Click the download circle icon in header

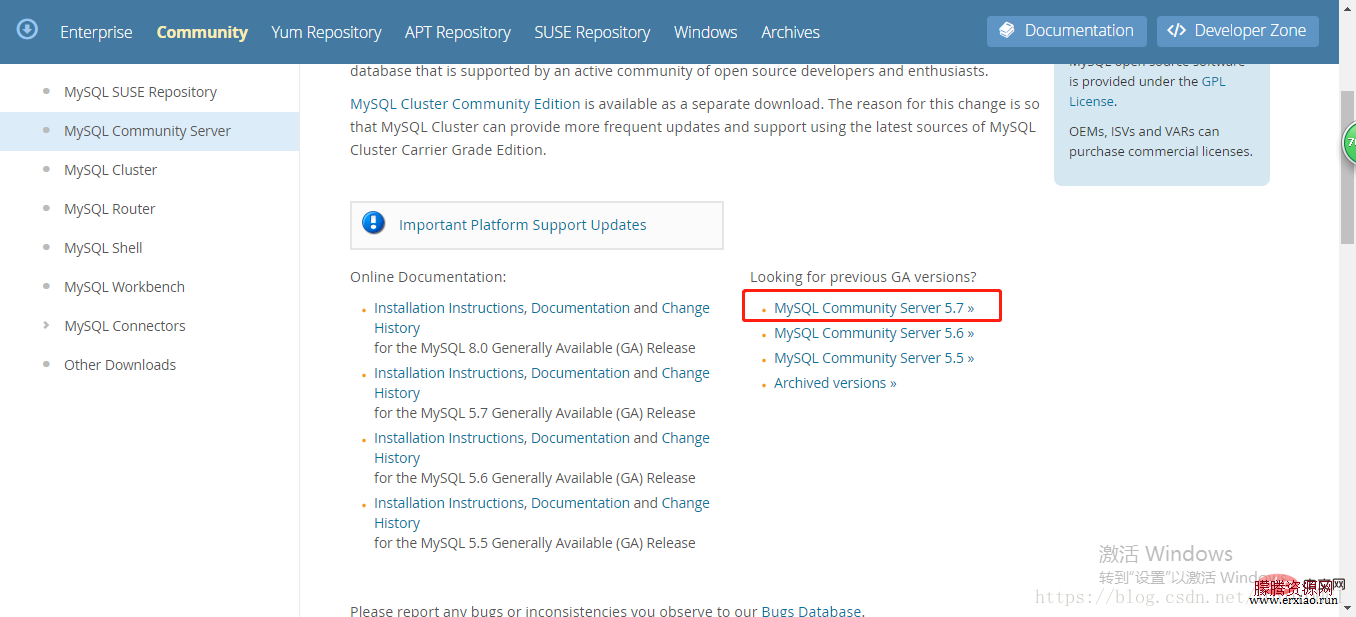point(27,29)
